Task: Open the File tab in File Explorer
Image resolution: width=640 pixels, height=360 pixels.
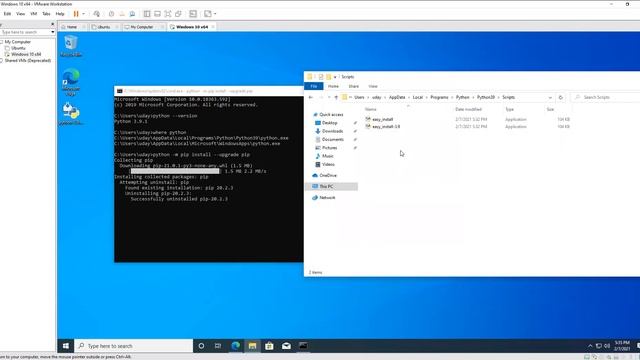Action: coord(313,86)
